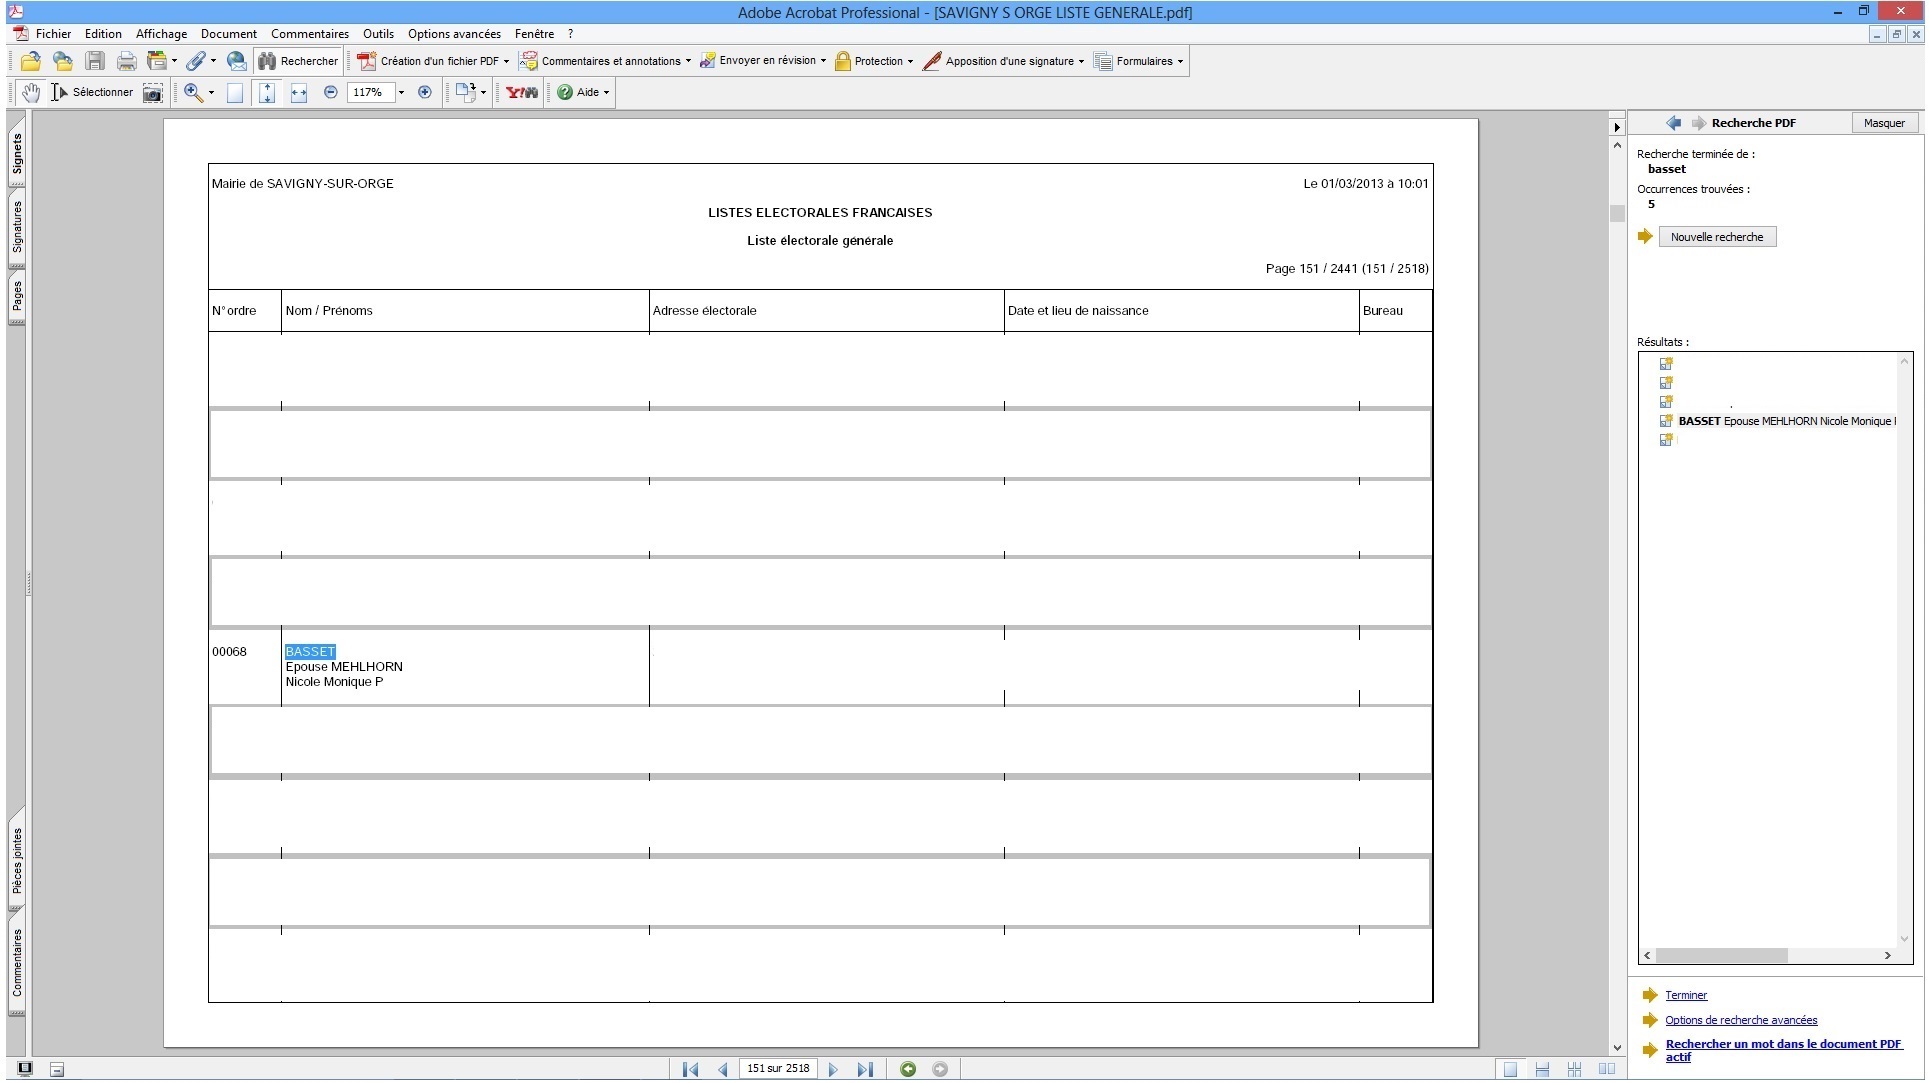The width and height of the screenshot is (1929, 1083).
Task: Enable single page layout view
Action: pos(1510,1070)
